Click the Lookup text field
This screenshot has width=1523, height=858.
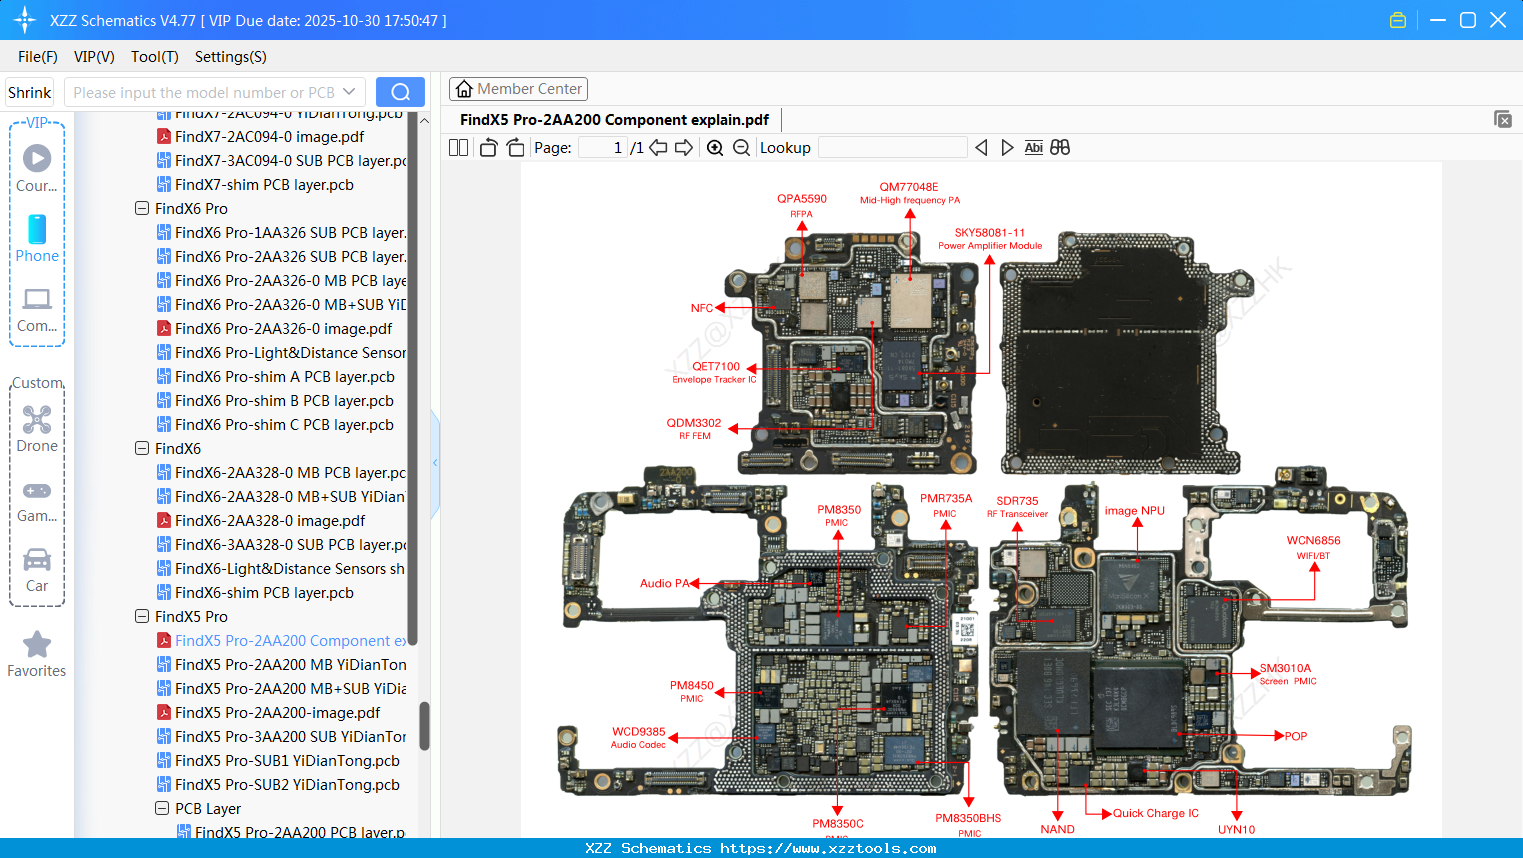(892, 148)
